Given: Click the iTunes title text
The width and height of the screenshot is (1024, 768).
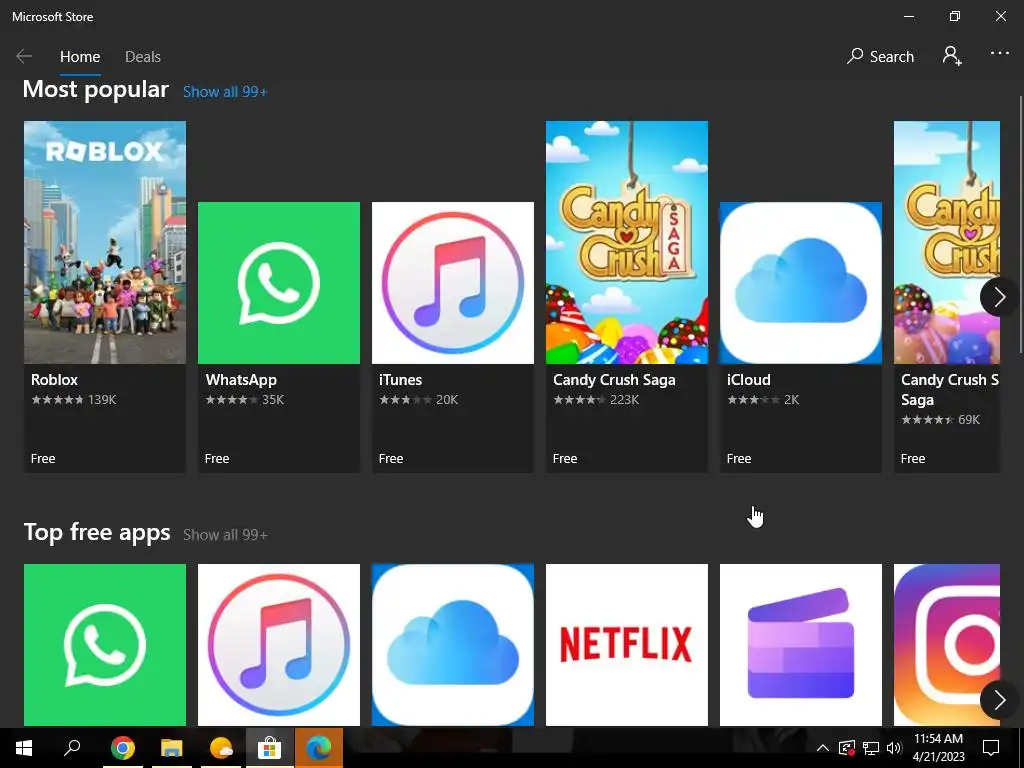Looking at the screenshot, I should click(400, 380).
